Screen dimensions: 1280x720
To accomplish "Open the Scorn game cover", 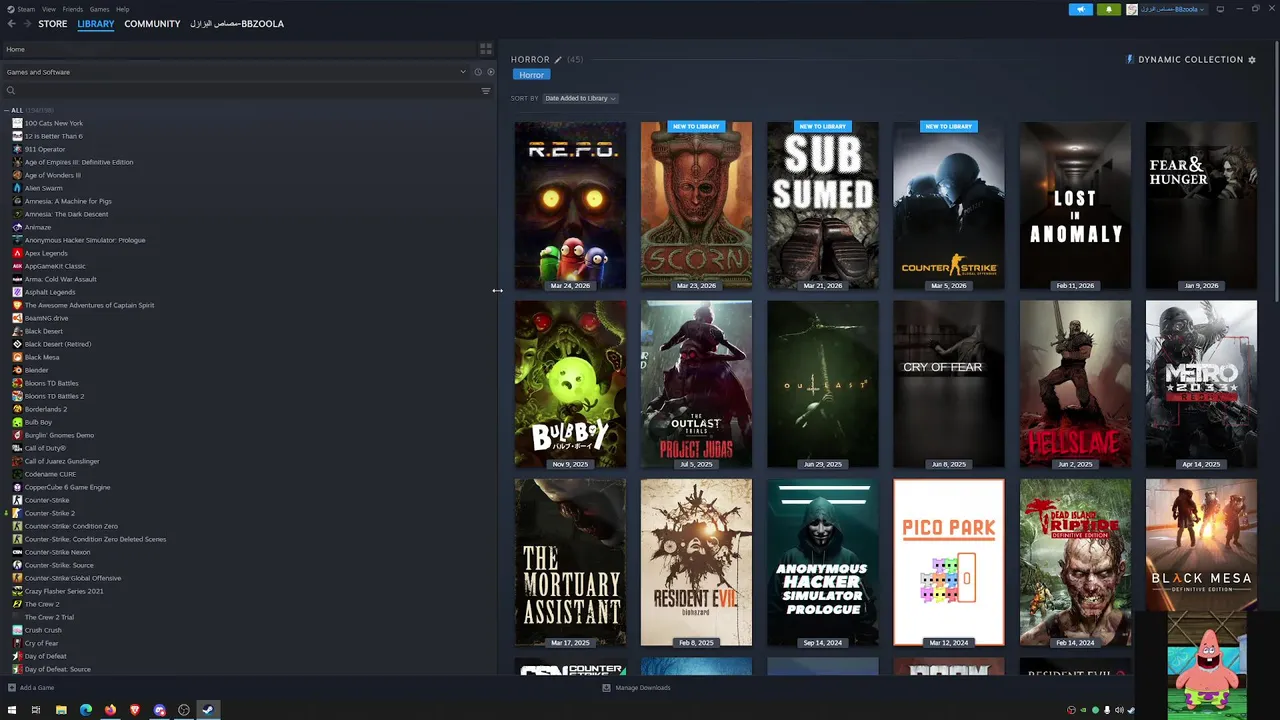I will [696, 206].
